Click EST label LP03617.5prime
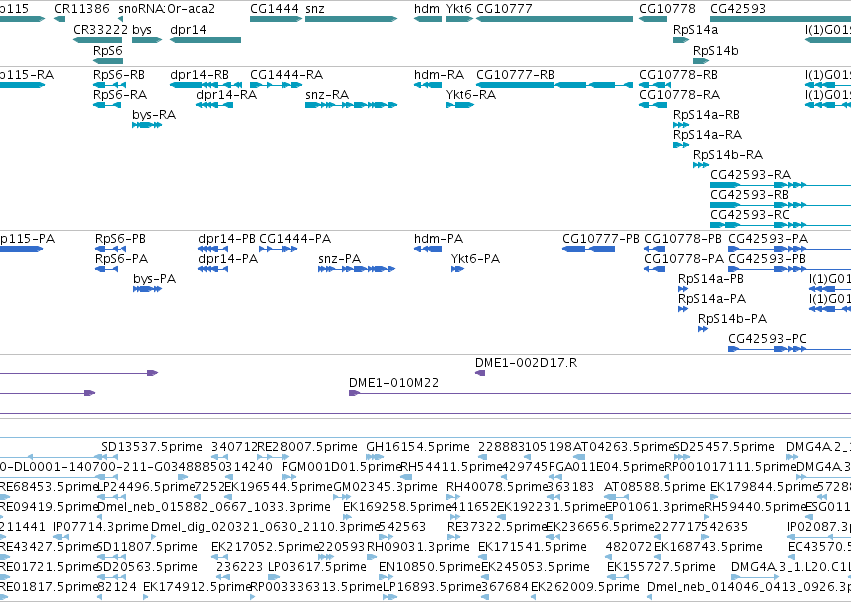851x602 pixels. pos(317,567)
